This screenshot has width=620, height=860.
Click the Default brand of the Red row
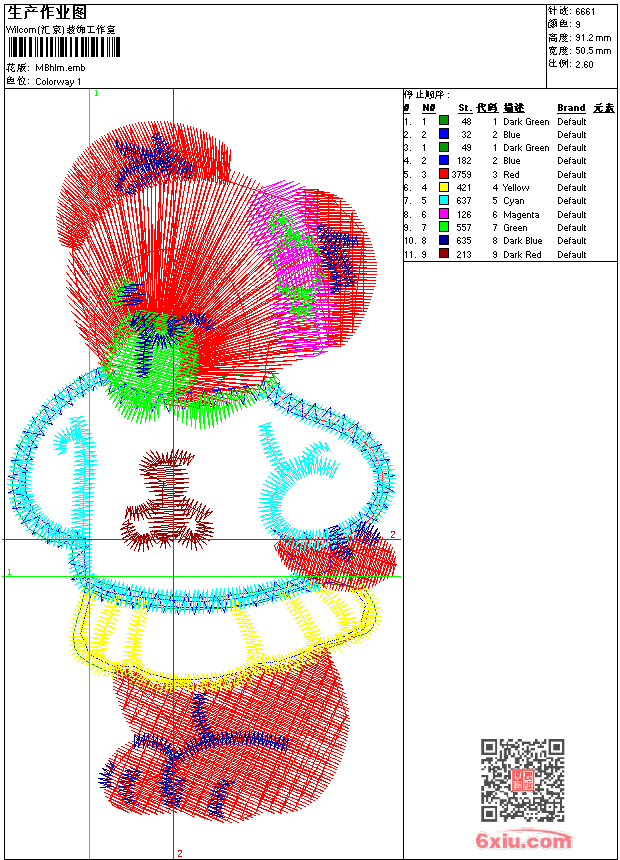tap(572, 174)
